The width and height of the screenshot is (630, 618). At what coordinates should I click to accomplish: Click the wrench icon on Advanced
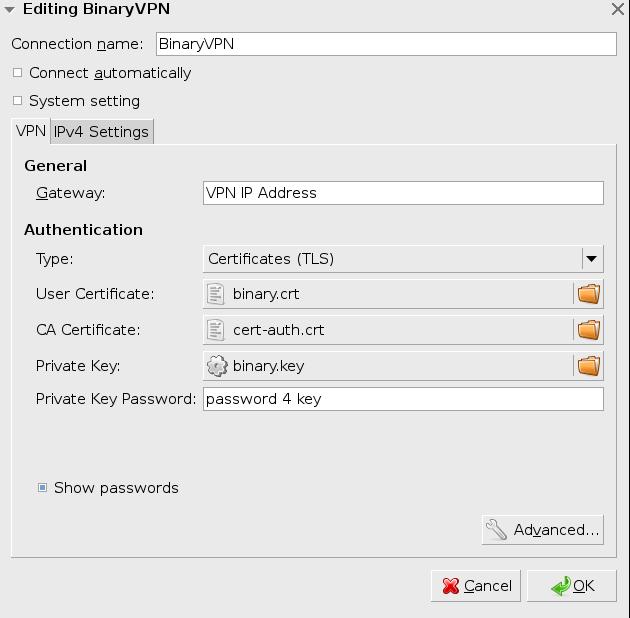pyautogui.click(x=496, y=530)
